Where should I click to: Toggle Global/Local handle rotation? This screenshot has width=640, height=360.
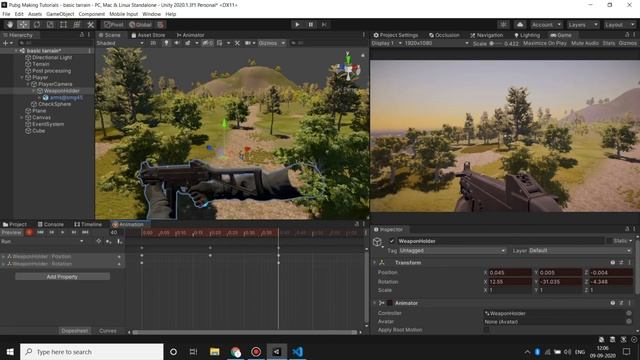tap(140, 24)
